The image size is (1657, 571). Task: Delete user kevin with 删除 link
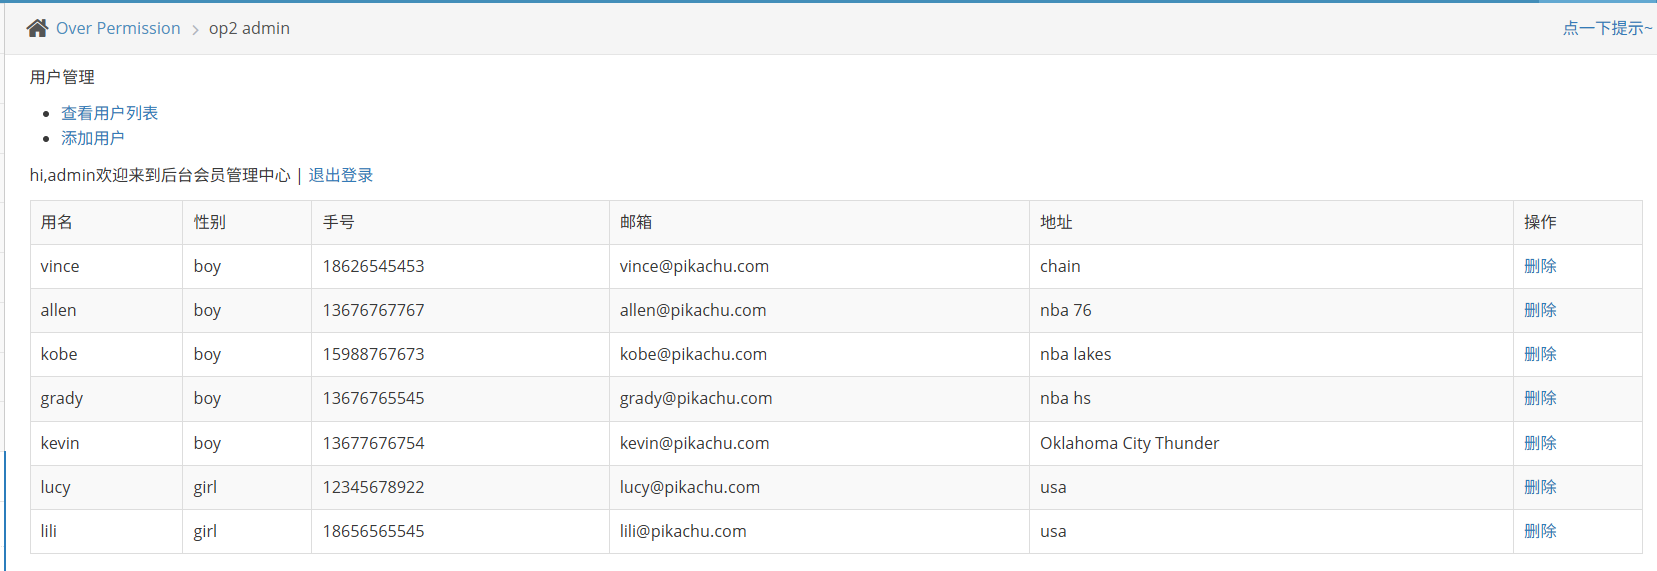tap(1540, 443)
